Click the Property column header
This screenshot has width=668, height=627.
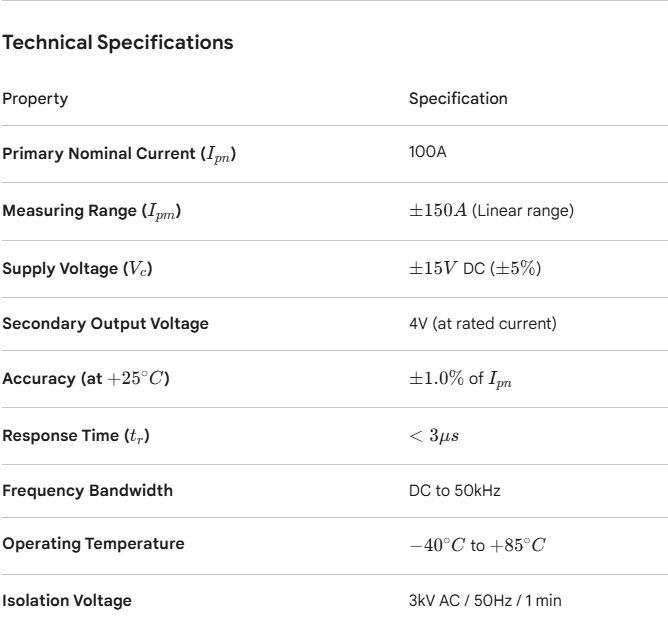point(35,99)
